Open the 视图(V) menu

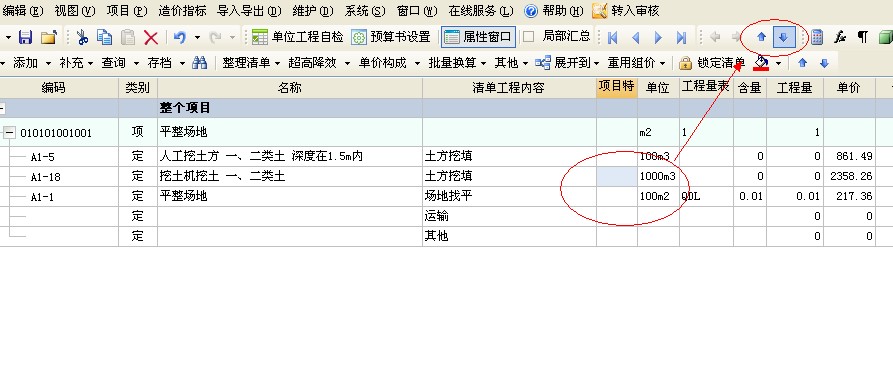coord(75,11)
